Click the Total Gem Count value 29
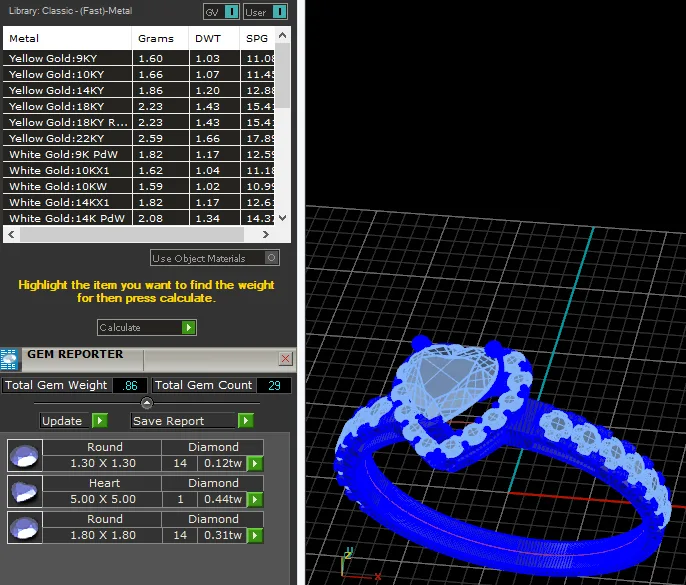 [274, 385]
